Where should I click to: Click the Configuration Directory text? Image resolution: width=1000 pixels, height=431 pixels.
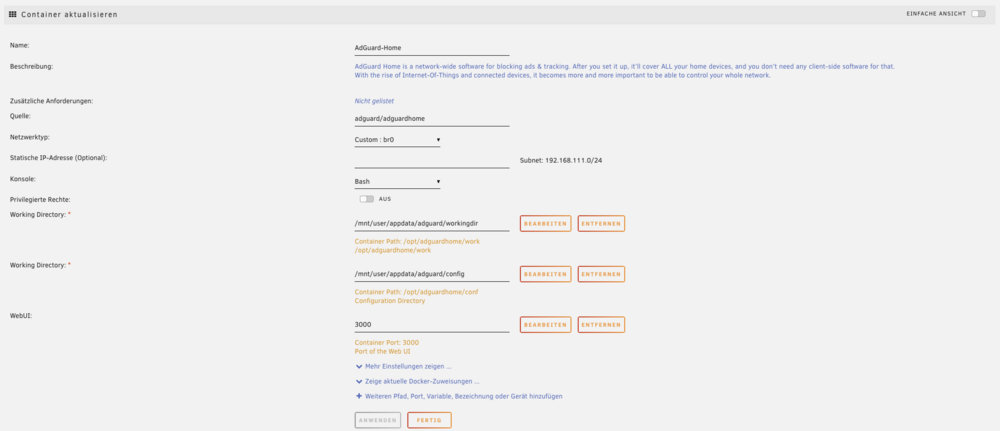pyautogui.click(x=390, y=301)
